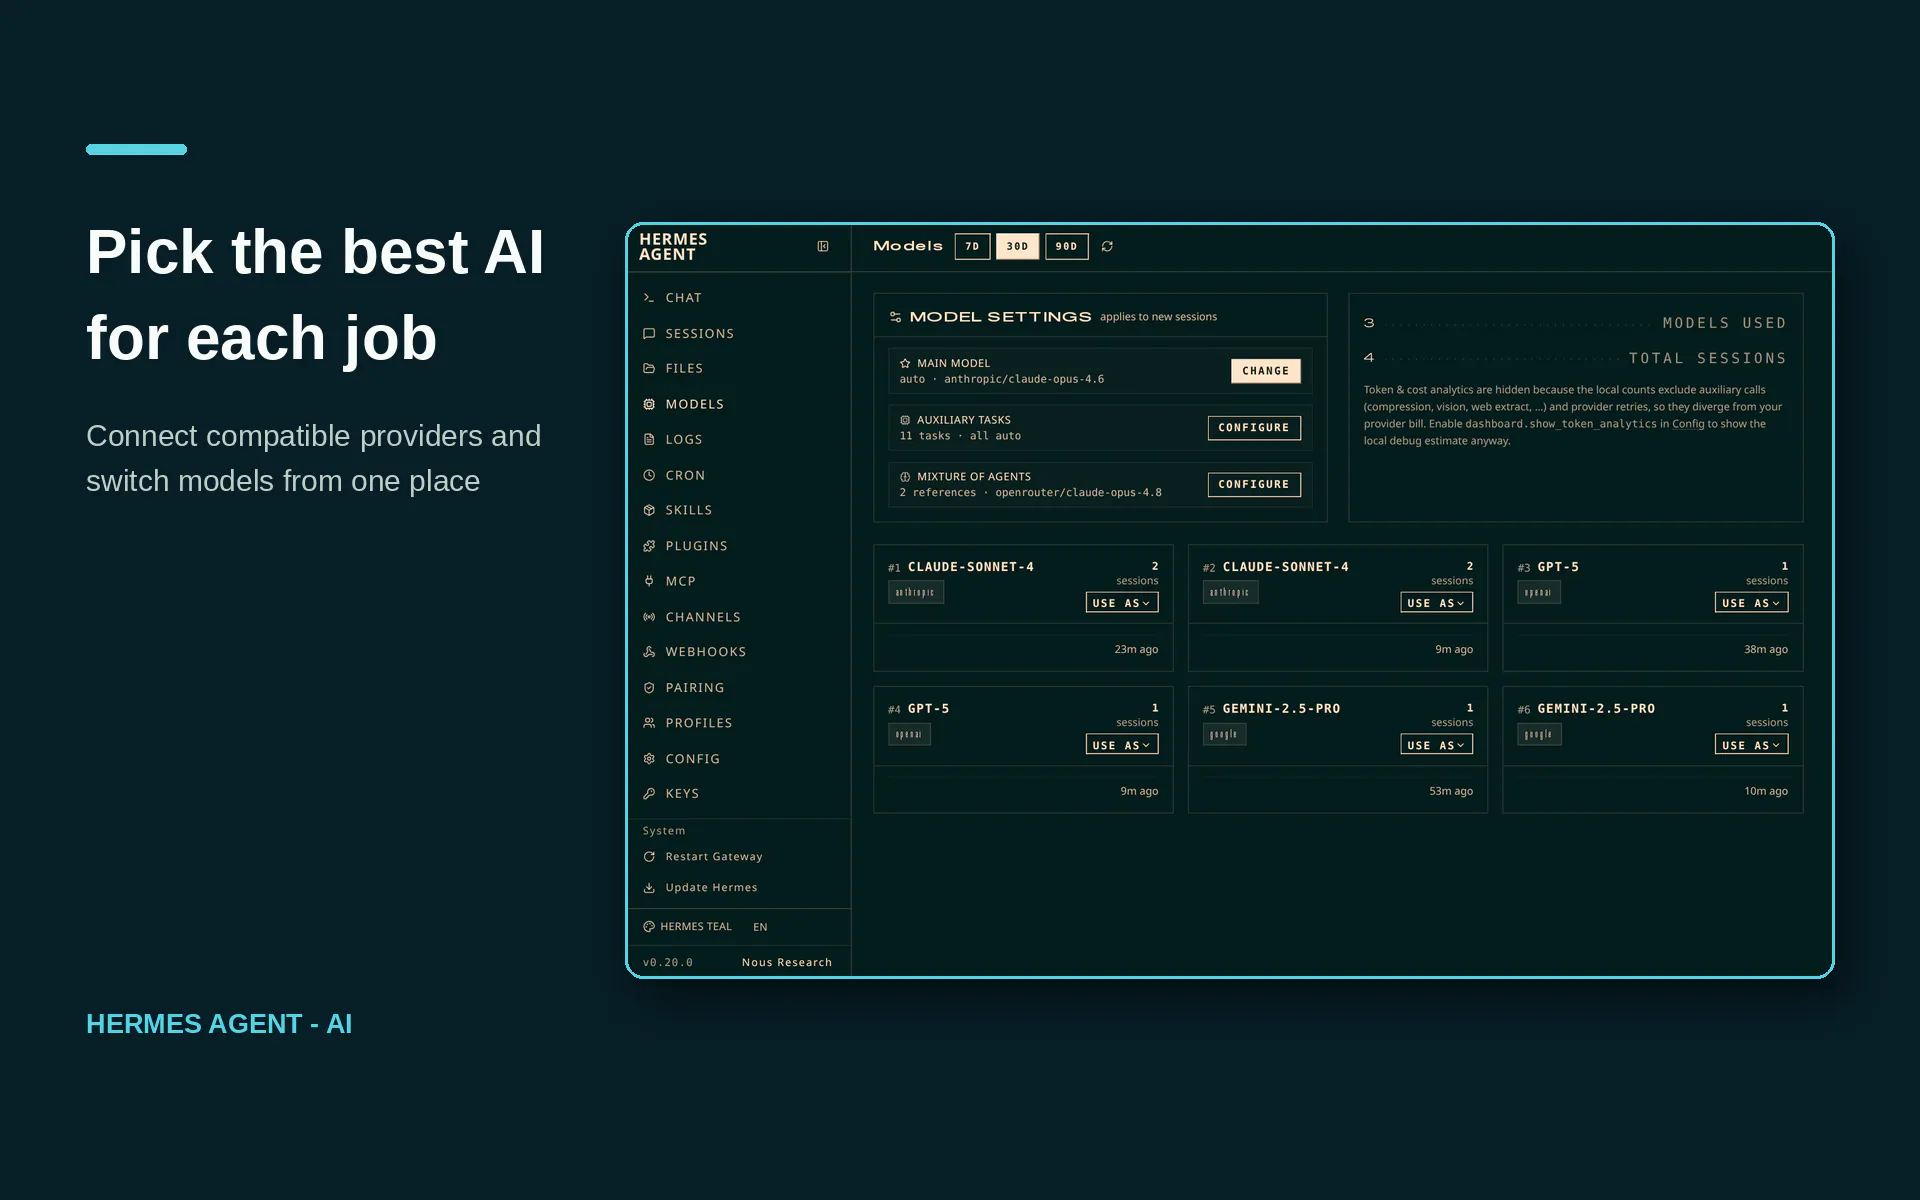Image resolution: width=1920 pixels, height=1200 pixels.
Task: Collapse the sidebar with the panel icon
Action: click(823, 246)
